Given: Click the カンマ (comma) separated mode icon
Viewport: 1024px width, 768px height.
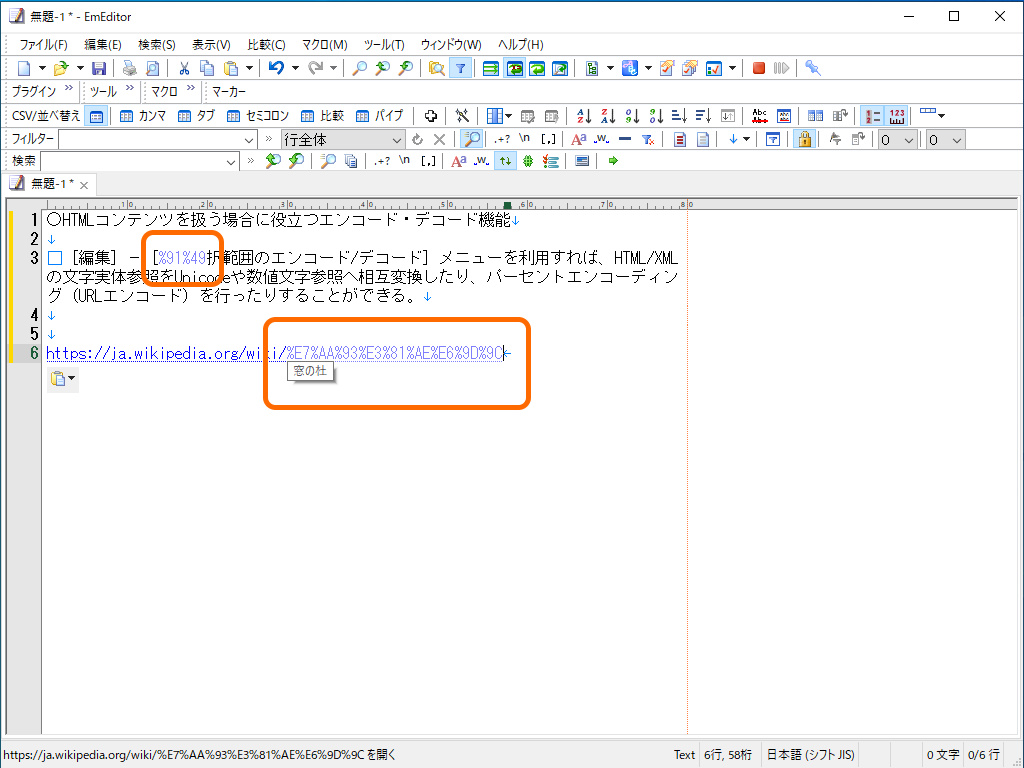Looking at the screenshot, I should point(125,115).
